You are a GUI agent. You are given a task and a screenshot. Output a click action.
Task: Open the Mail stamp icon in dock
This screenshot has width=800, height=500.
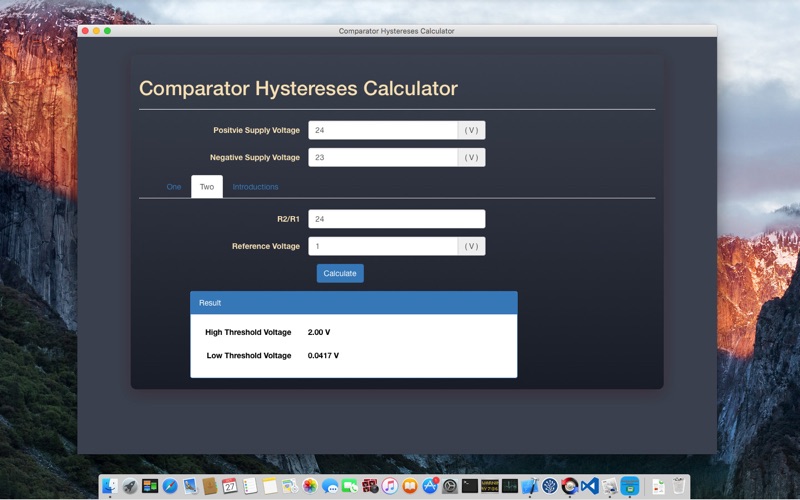[x=190, y=486]
